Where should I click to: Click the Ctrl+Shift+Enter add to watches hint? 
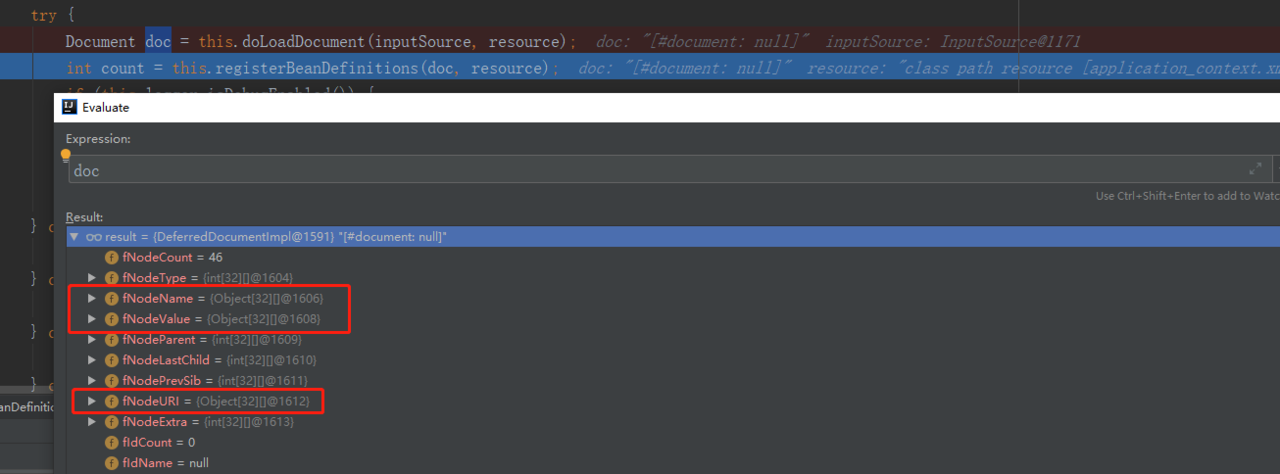tap(1187, 196)
